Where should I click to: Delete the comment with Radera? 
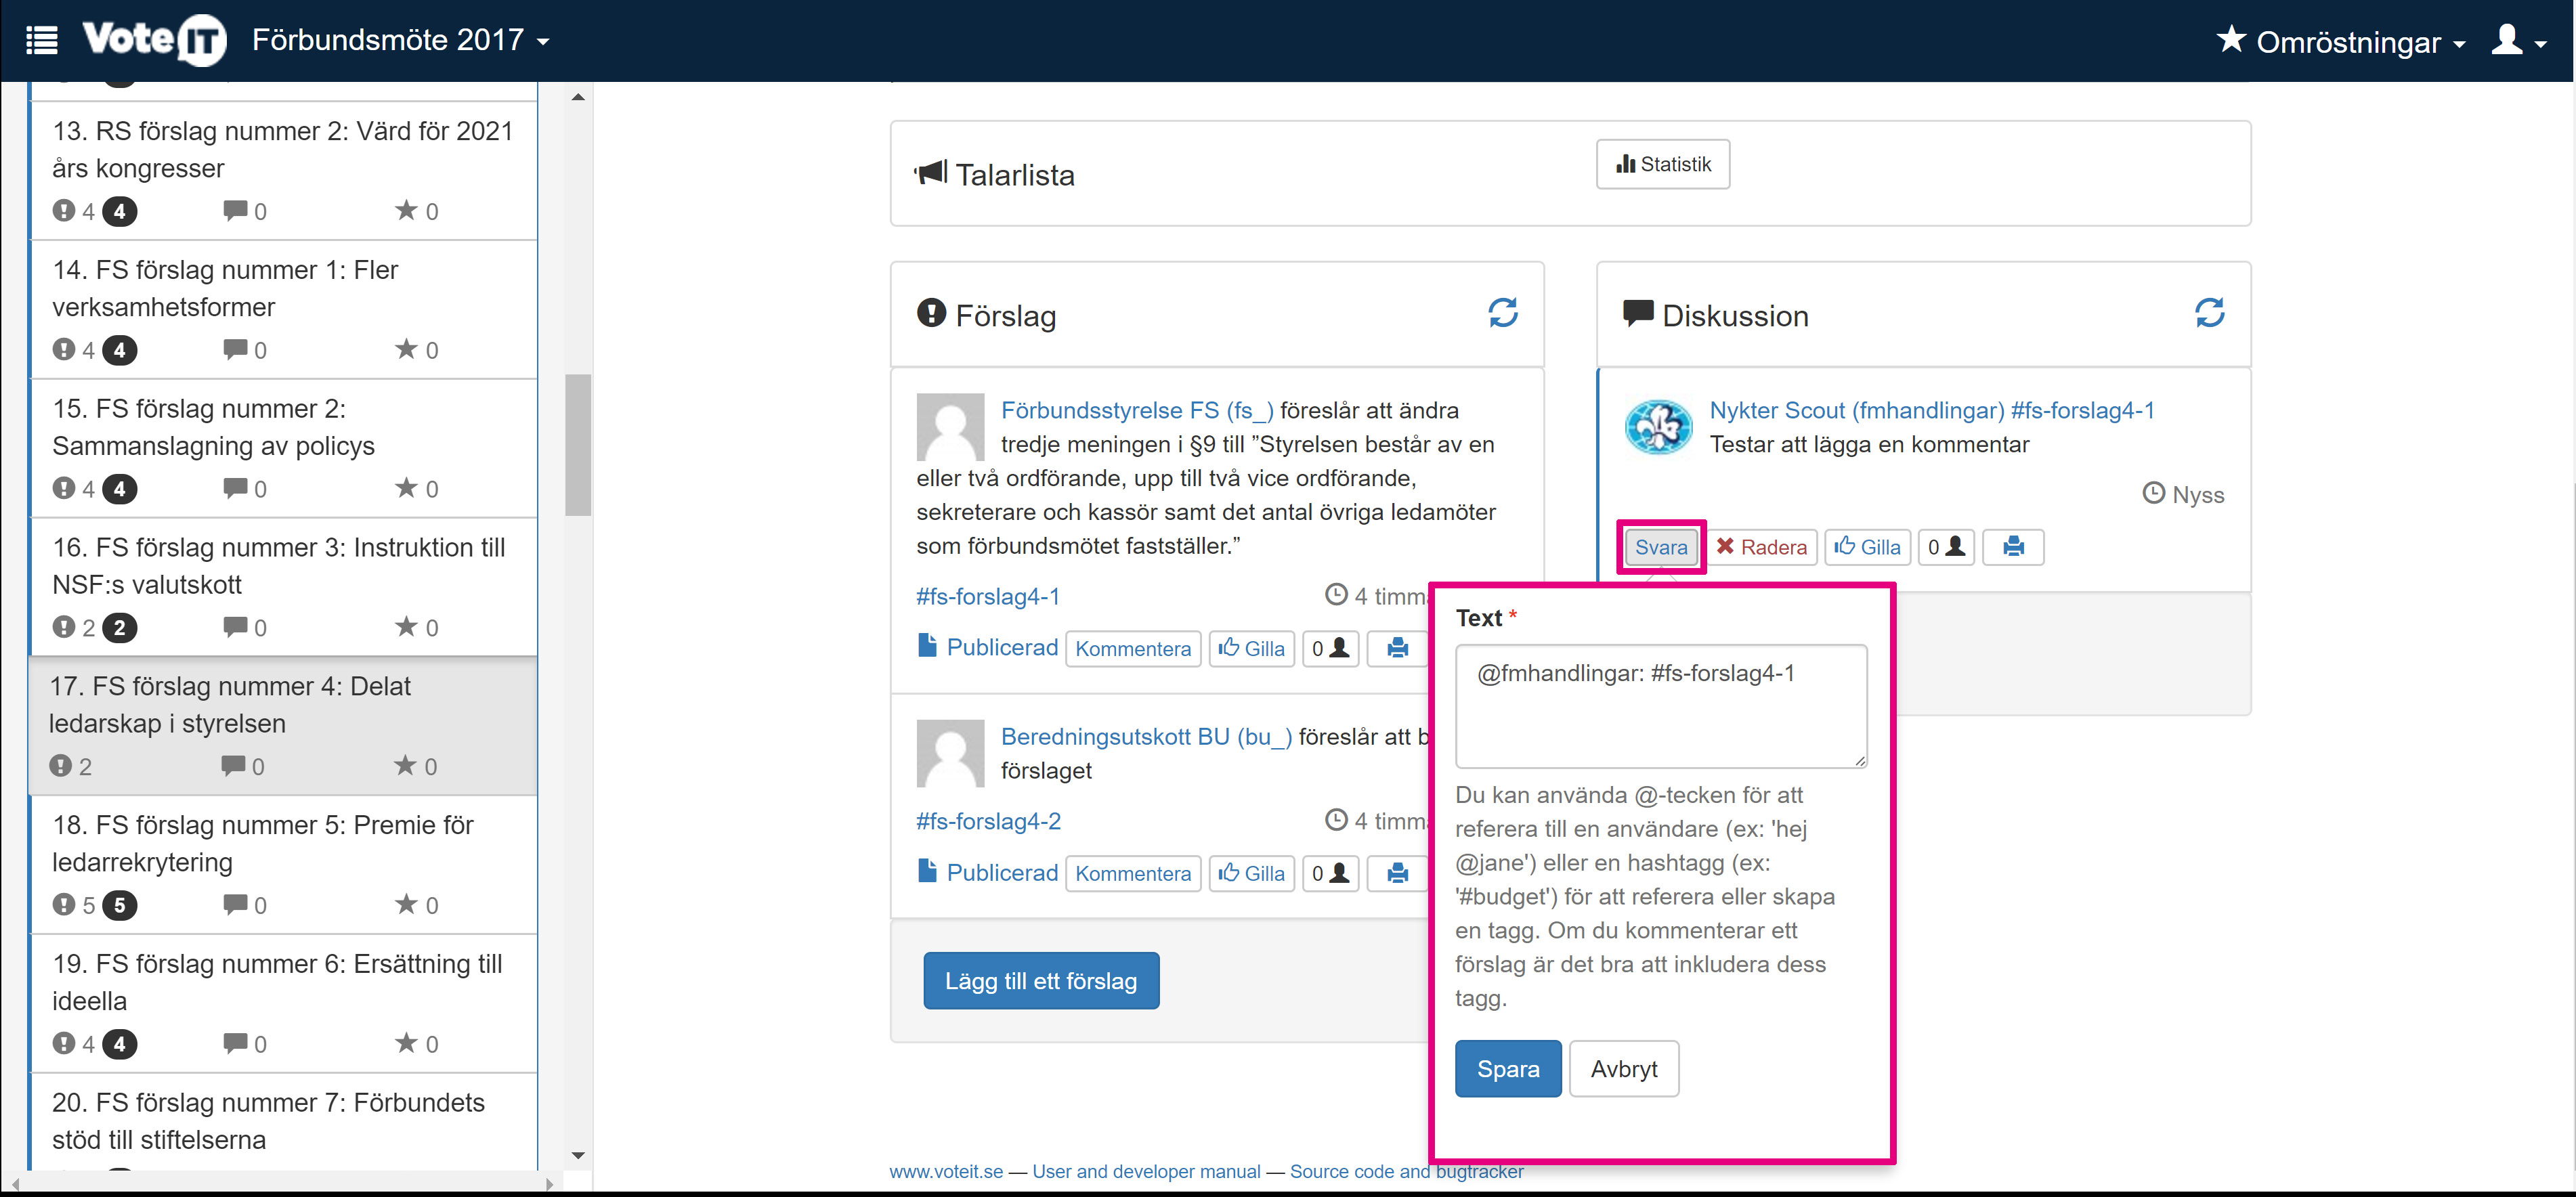click(x=1761, y=547)
